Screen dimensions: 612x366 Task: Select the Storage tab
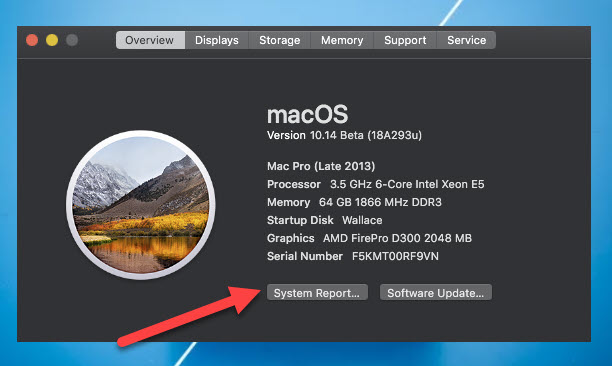pyautogui.click(x=279, y=40)
